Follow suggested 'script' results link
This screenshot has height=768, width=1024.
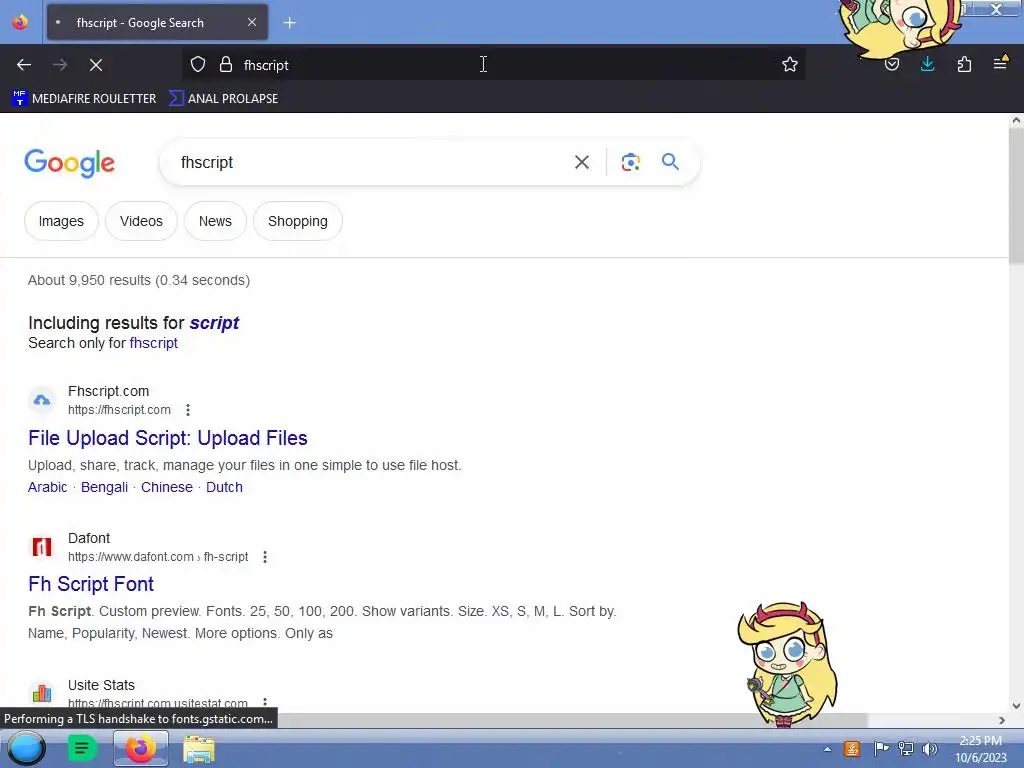point(214,323)
